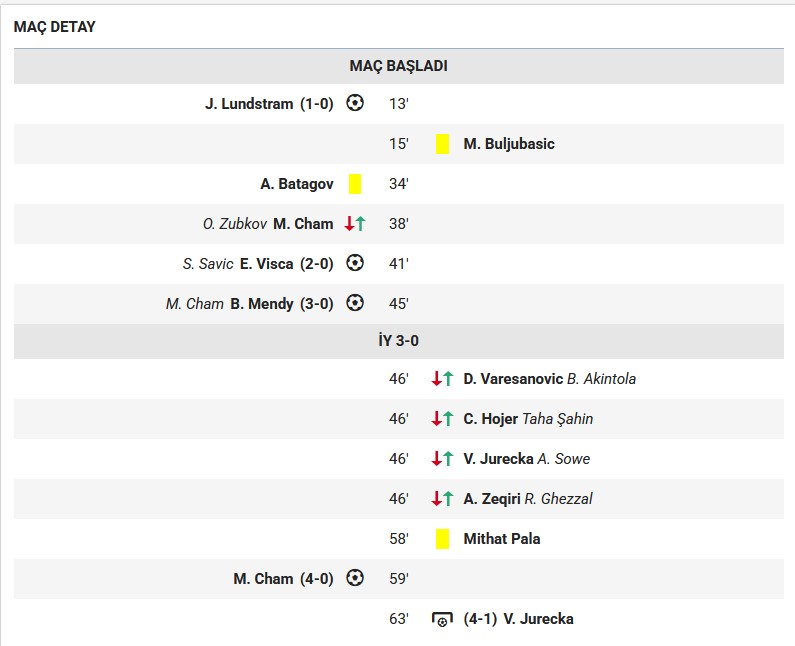Screen dimensions: 795x646
Task: Open V. Jurecka name at 63'
Action: click(538, 619)
